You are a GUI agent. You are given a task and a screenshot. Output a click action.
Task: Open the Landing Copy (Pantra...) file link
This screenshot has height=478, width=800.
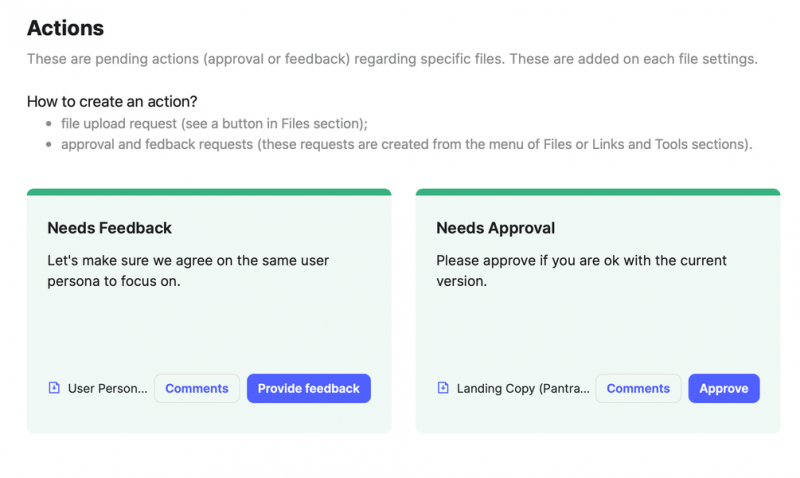click(523, 388)
